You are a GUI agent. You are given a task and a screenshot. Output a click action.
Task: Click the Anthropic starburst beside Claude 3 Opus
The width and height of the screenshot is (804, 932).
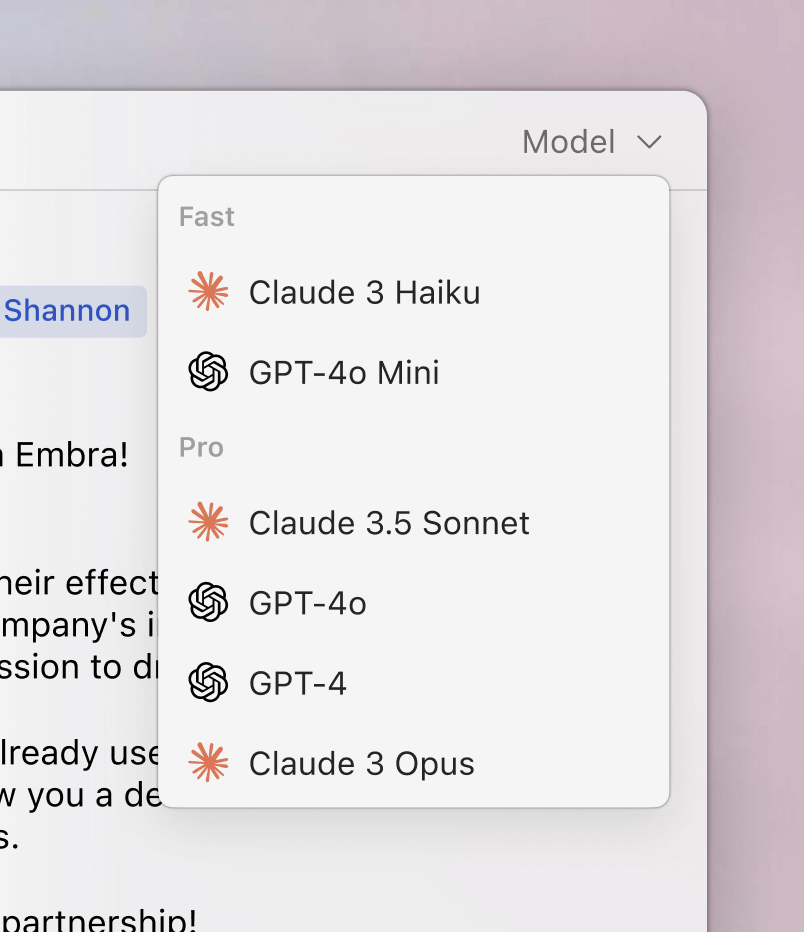tap(208, 763)
